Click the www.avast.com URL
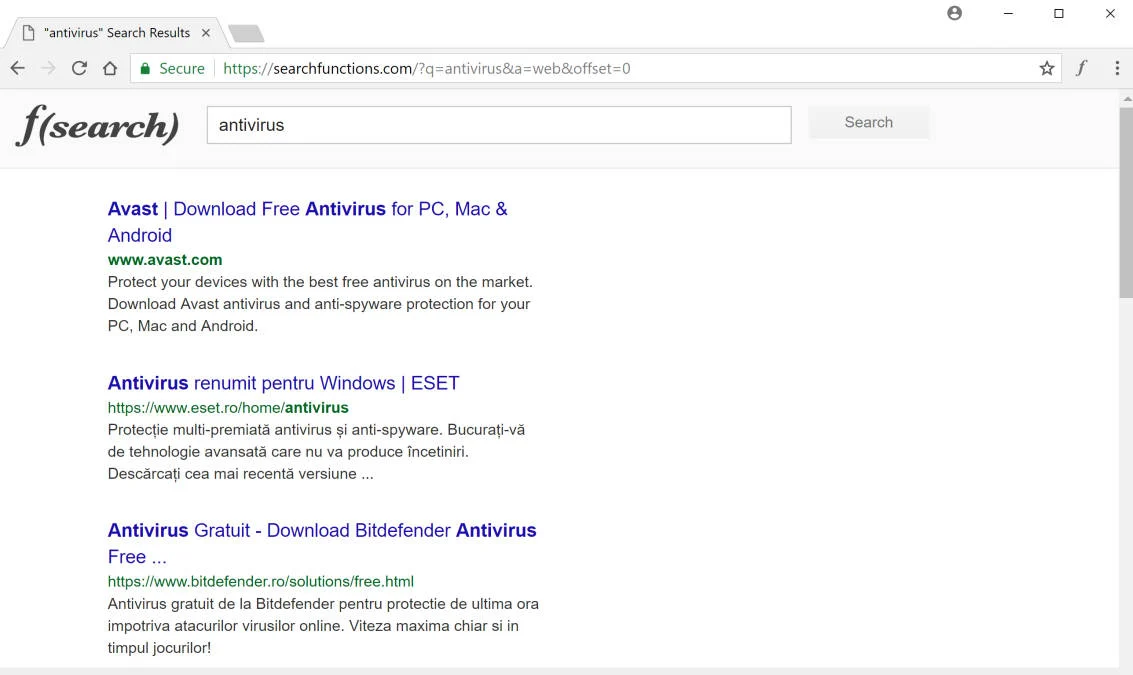 point(165,259)
